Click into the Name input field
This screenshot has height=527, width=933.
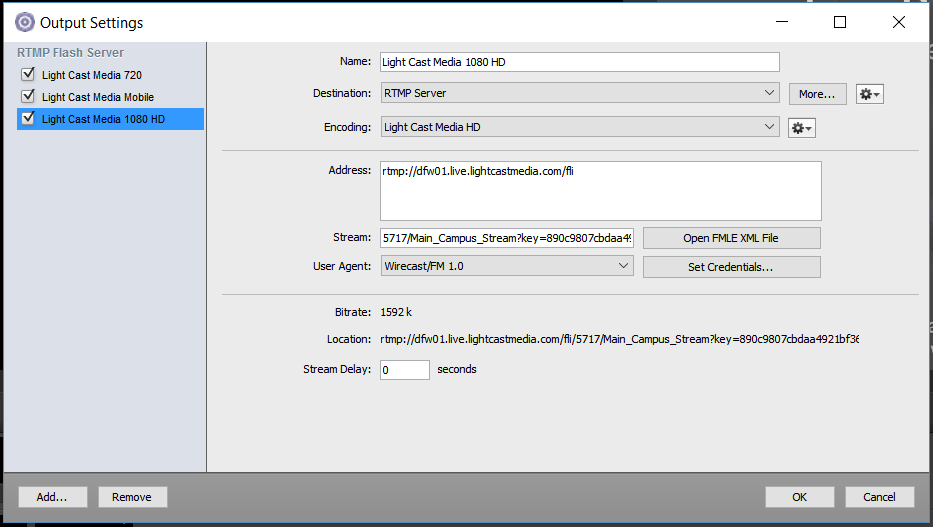580,62
